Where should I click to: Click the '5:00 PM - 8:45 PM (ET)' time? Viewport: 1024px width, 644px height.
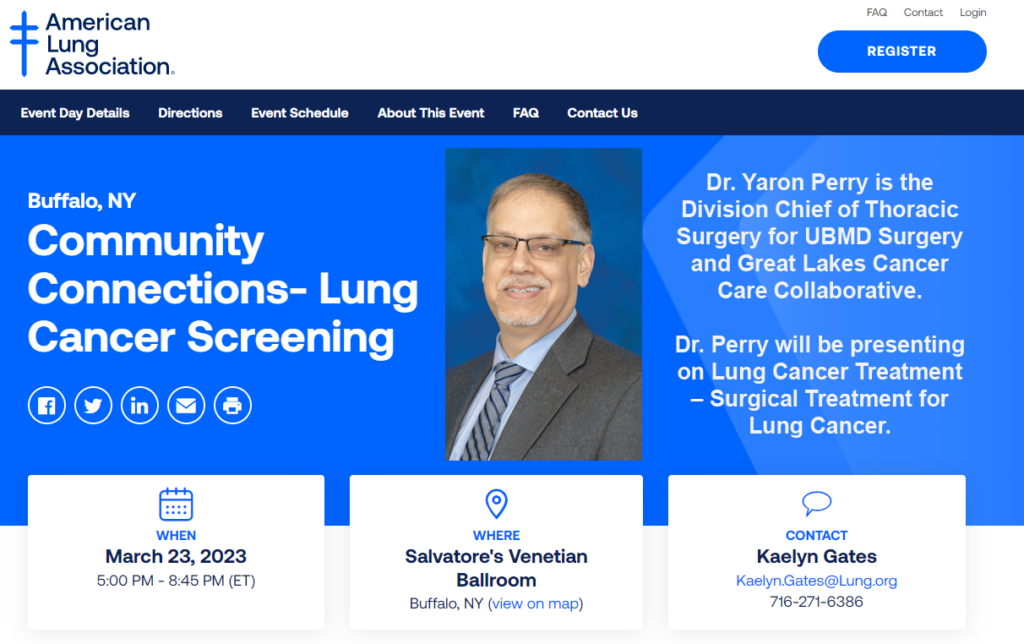pyautogui.click(x=176, y=581)
